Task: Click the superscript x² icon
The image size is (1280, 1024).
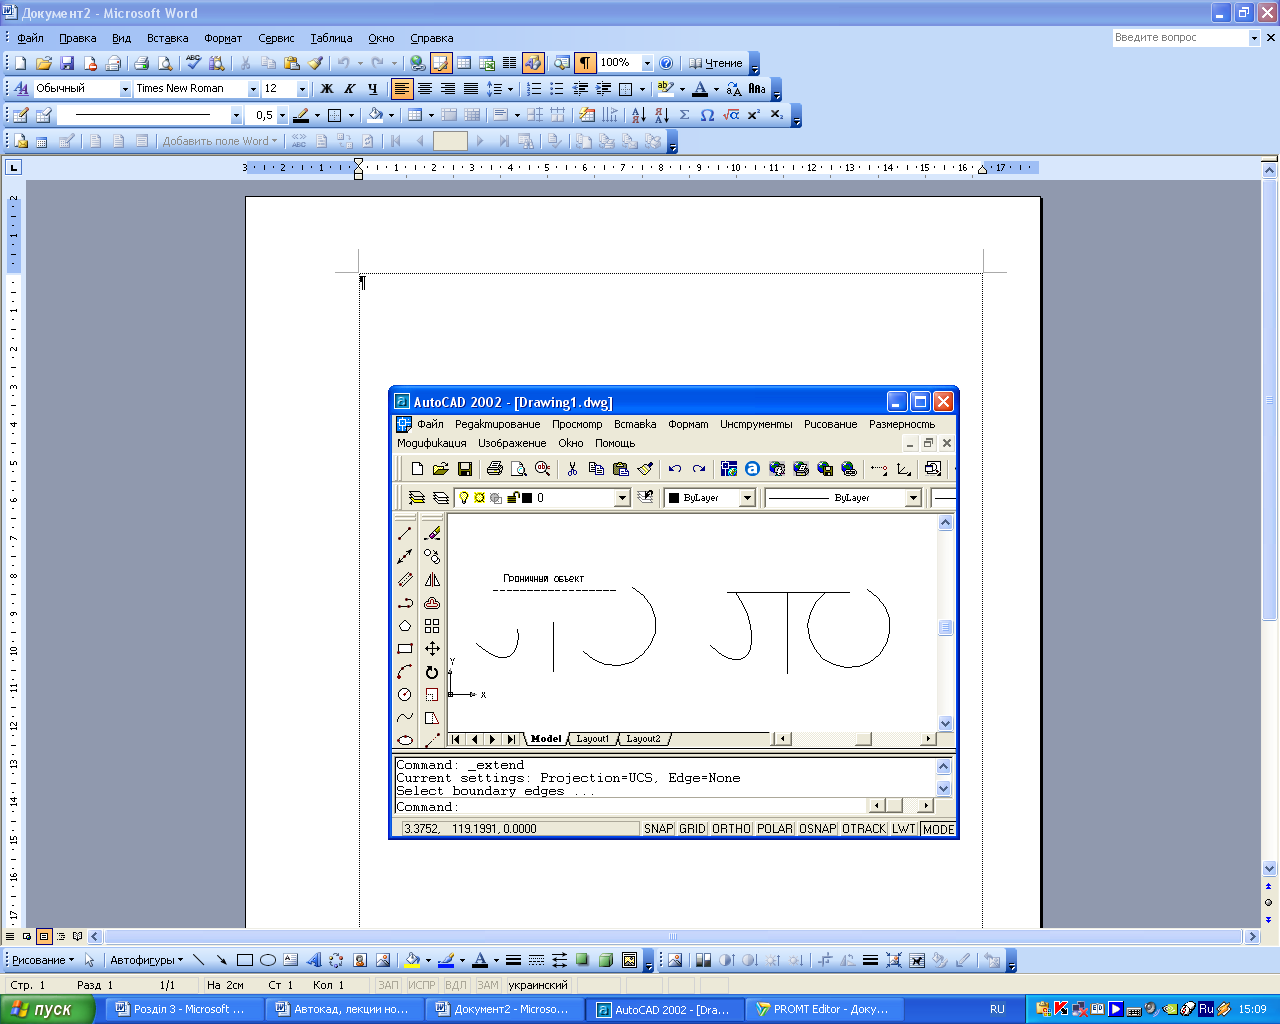Action: [754, 115]
